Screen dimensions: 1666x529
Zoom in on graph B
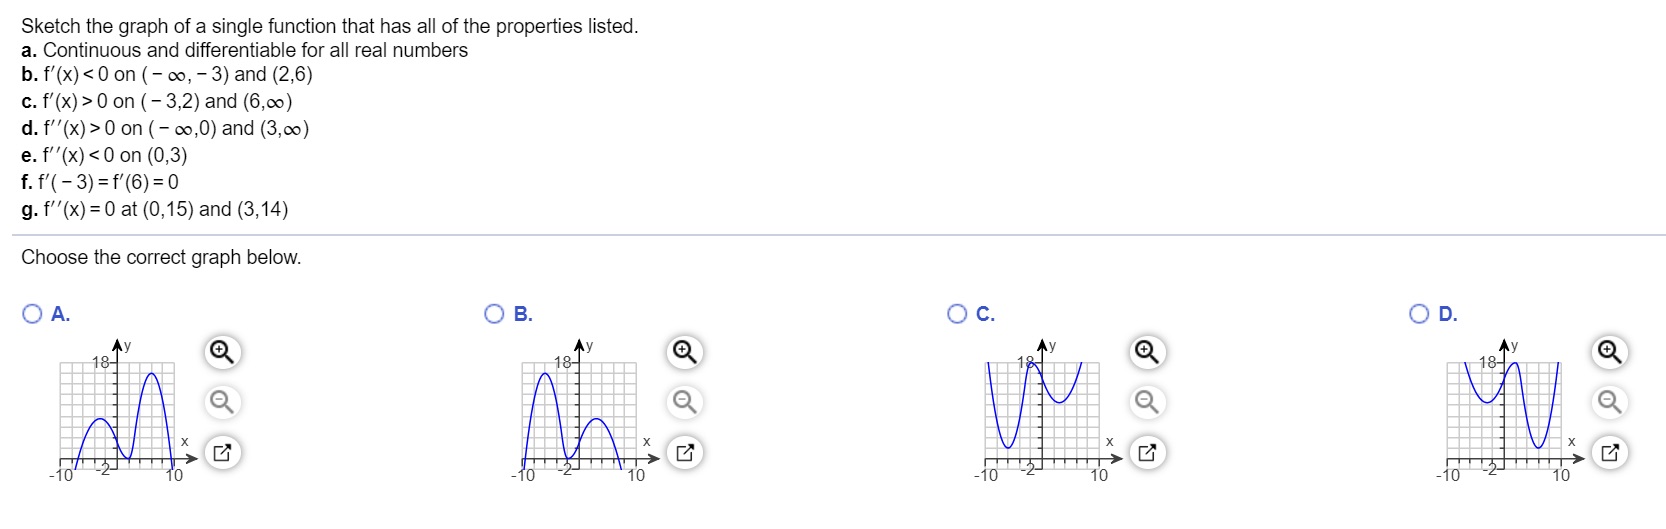tap(685, 352)
